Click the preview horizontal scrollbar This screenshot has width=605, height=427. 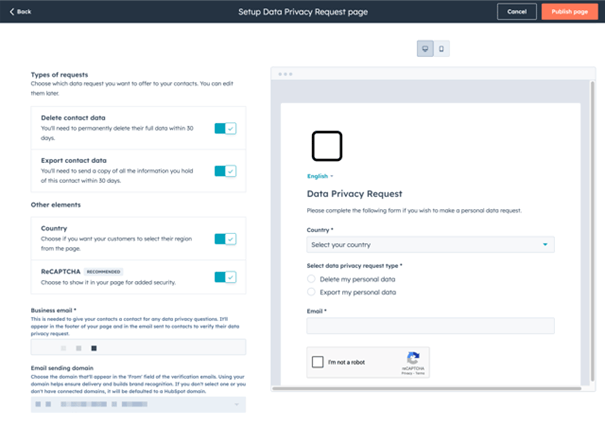click(x=427, y=388)
